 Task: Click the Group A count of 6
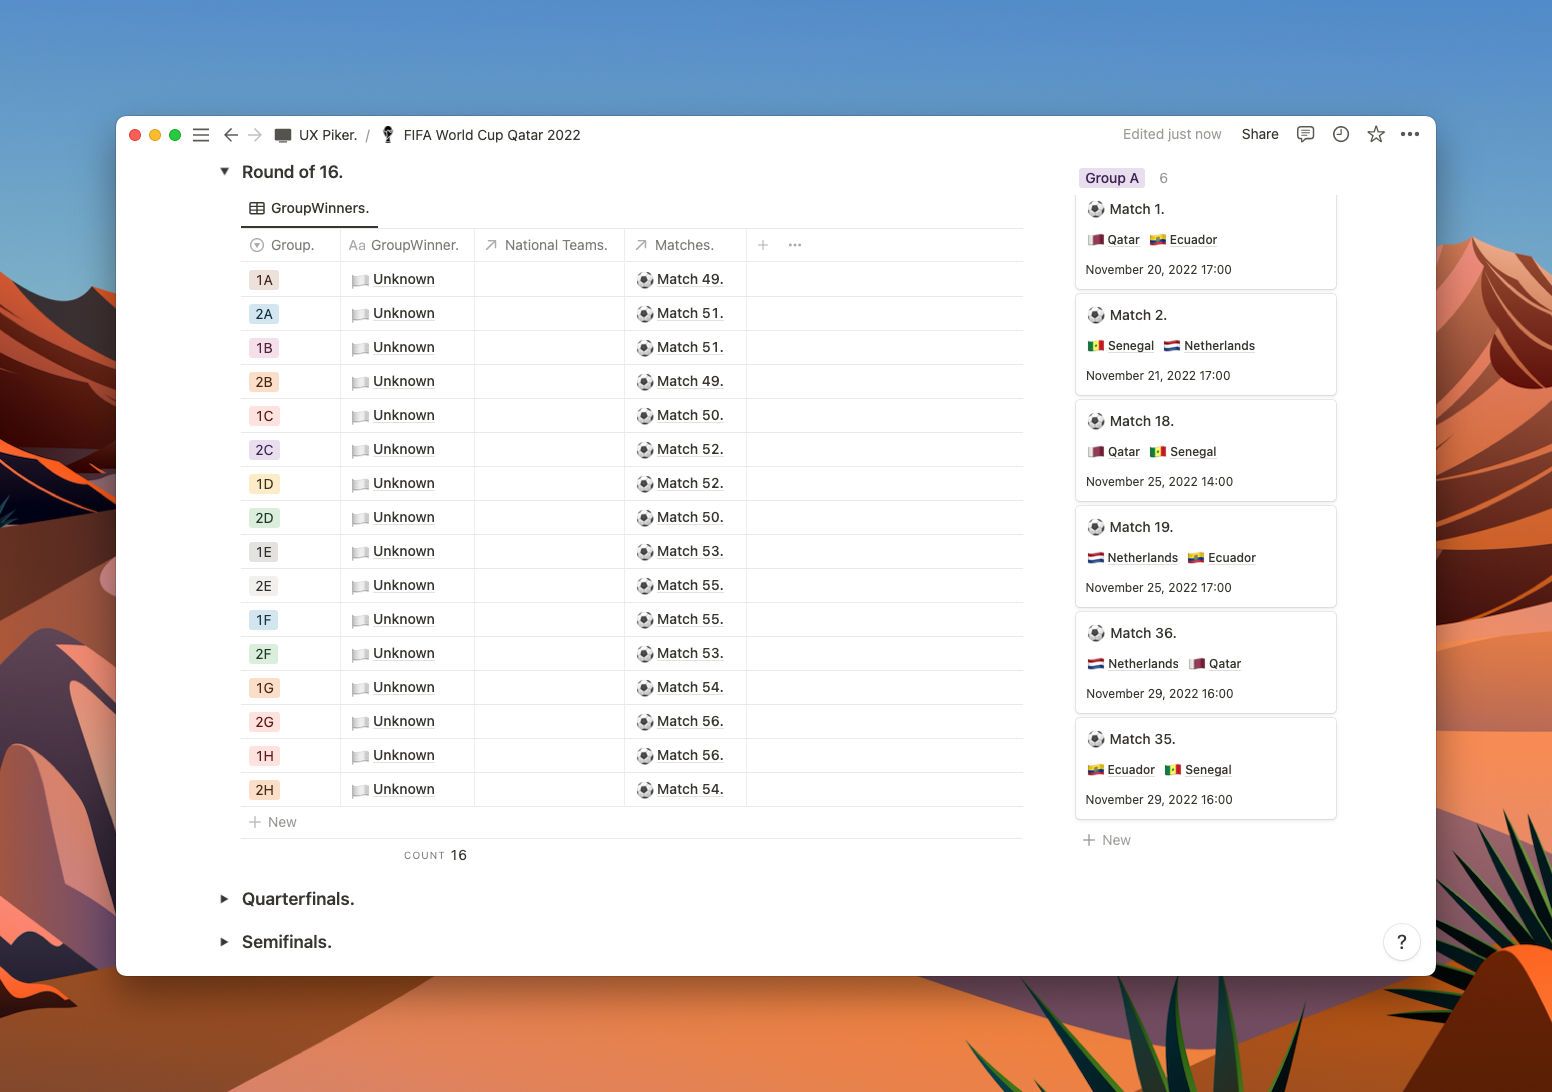[x=1163, y=178]
